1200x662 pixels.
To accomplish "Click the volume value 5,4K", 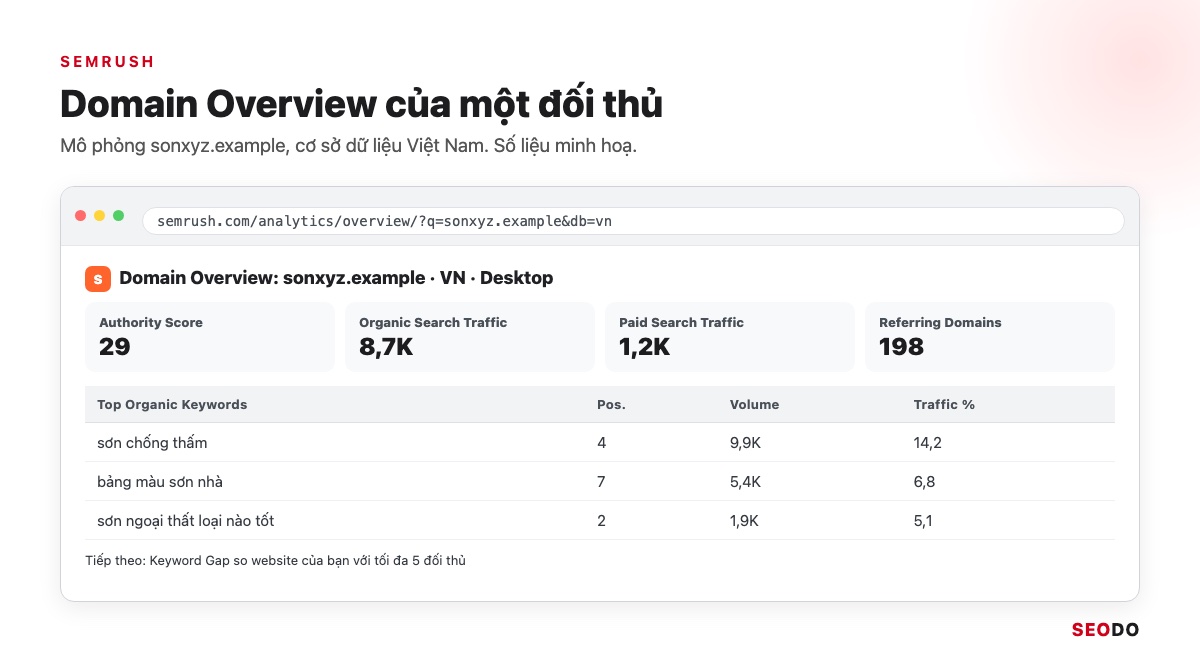I will coord(745,482).
